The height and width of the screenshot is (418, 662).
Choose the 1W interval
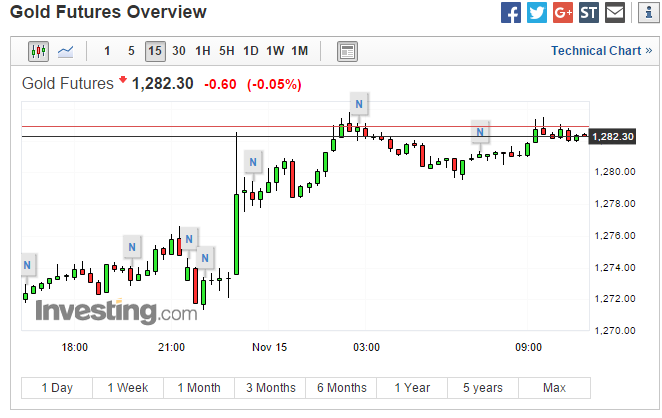(x=275, y=51)
